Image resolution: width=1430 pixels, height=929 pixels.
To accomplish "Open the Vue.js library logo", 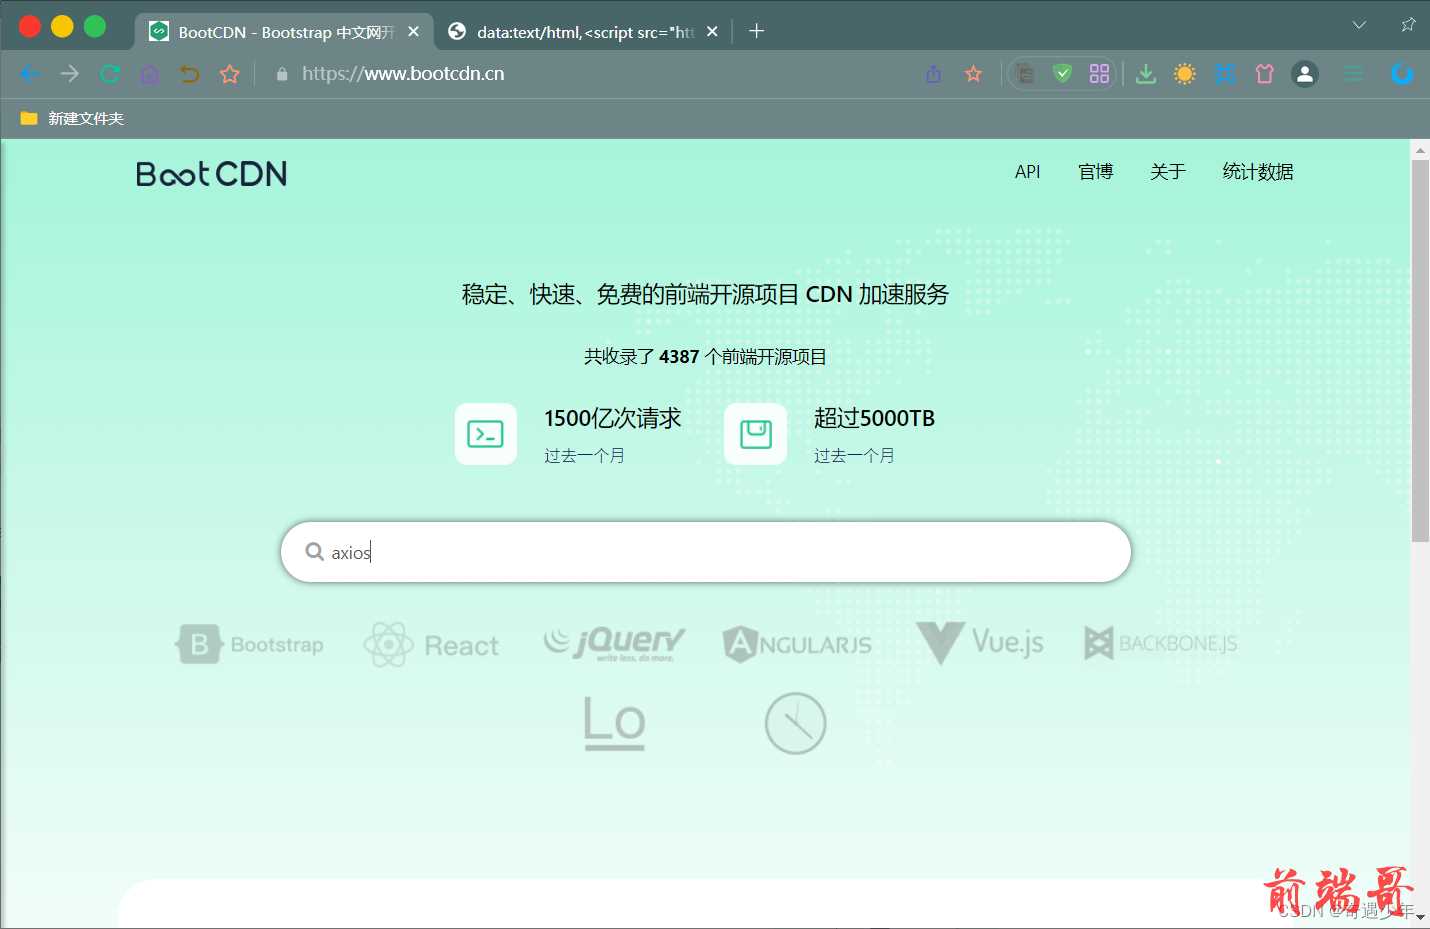I will [x=980, y=643].
